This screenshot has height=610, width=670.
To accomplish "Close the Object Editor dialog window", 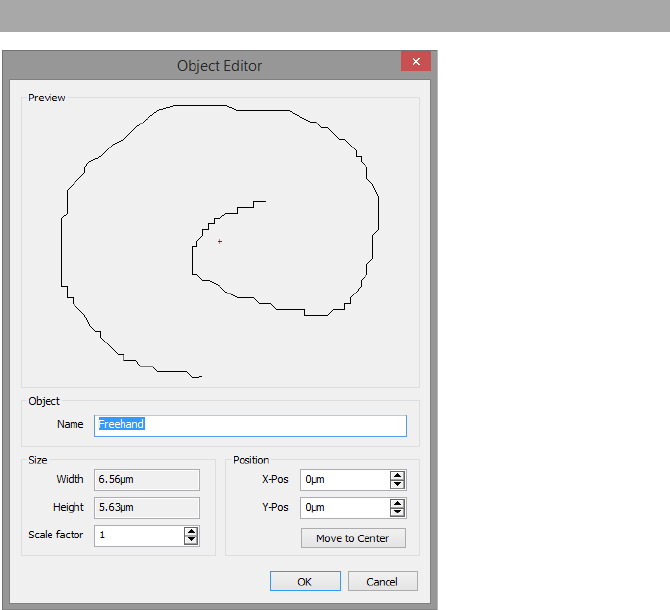I will 415,62.
